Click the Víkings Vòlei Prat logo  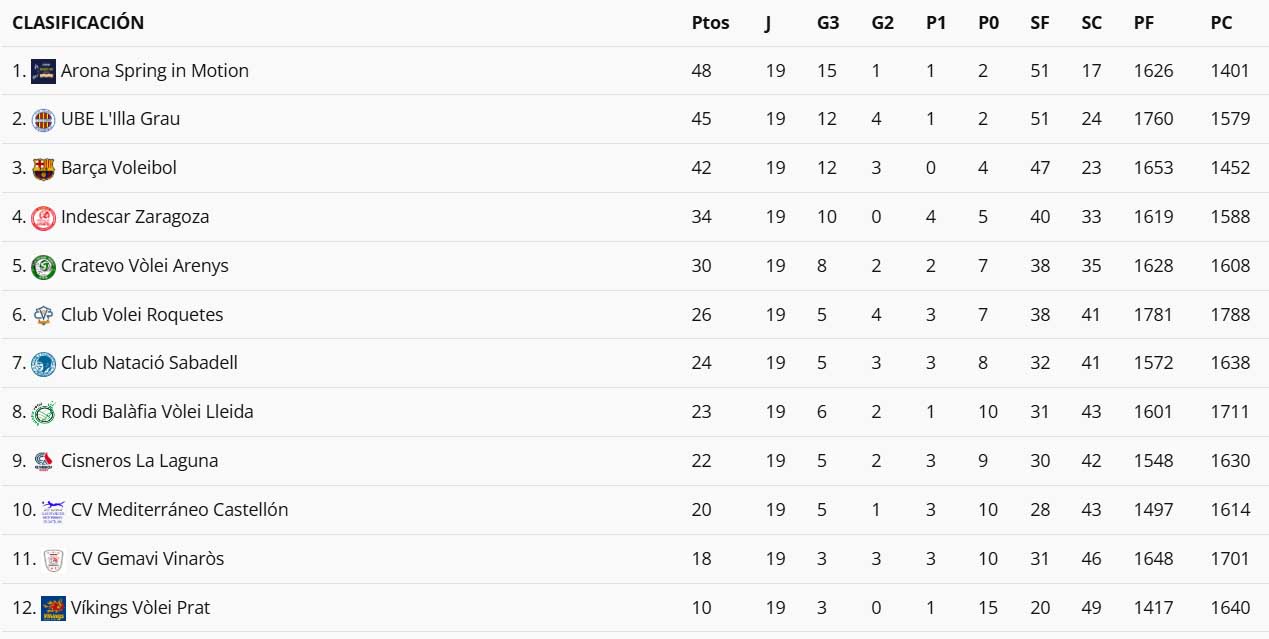(53, 608)
